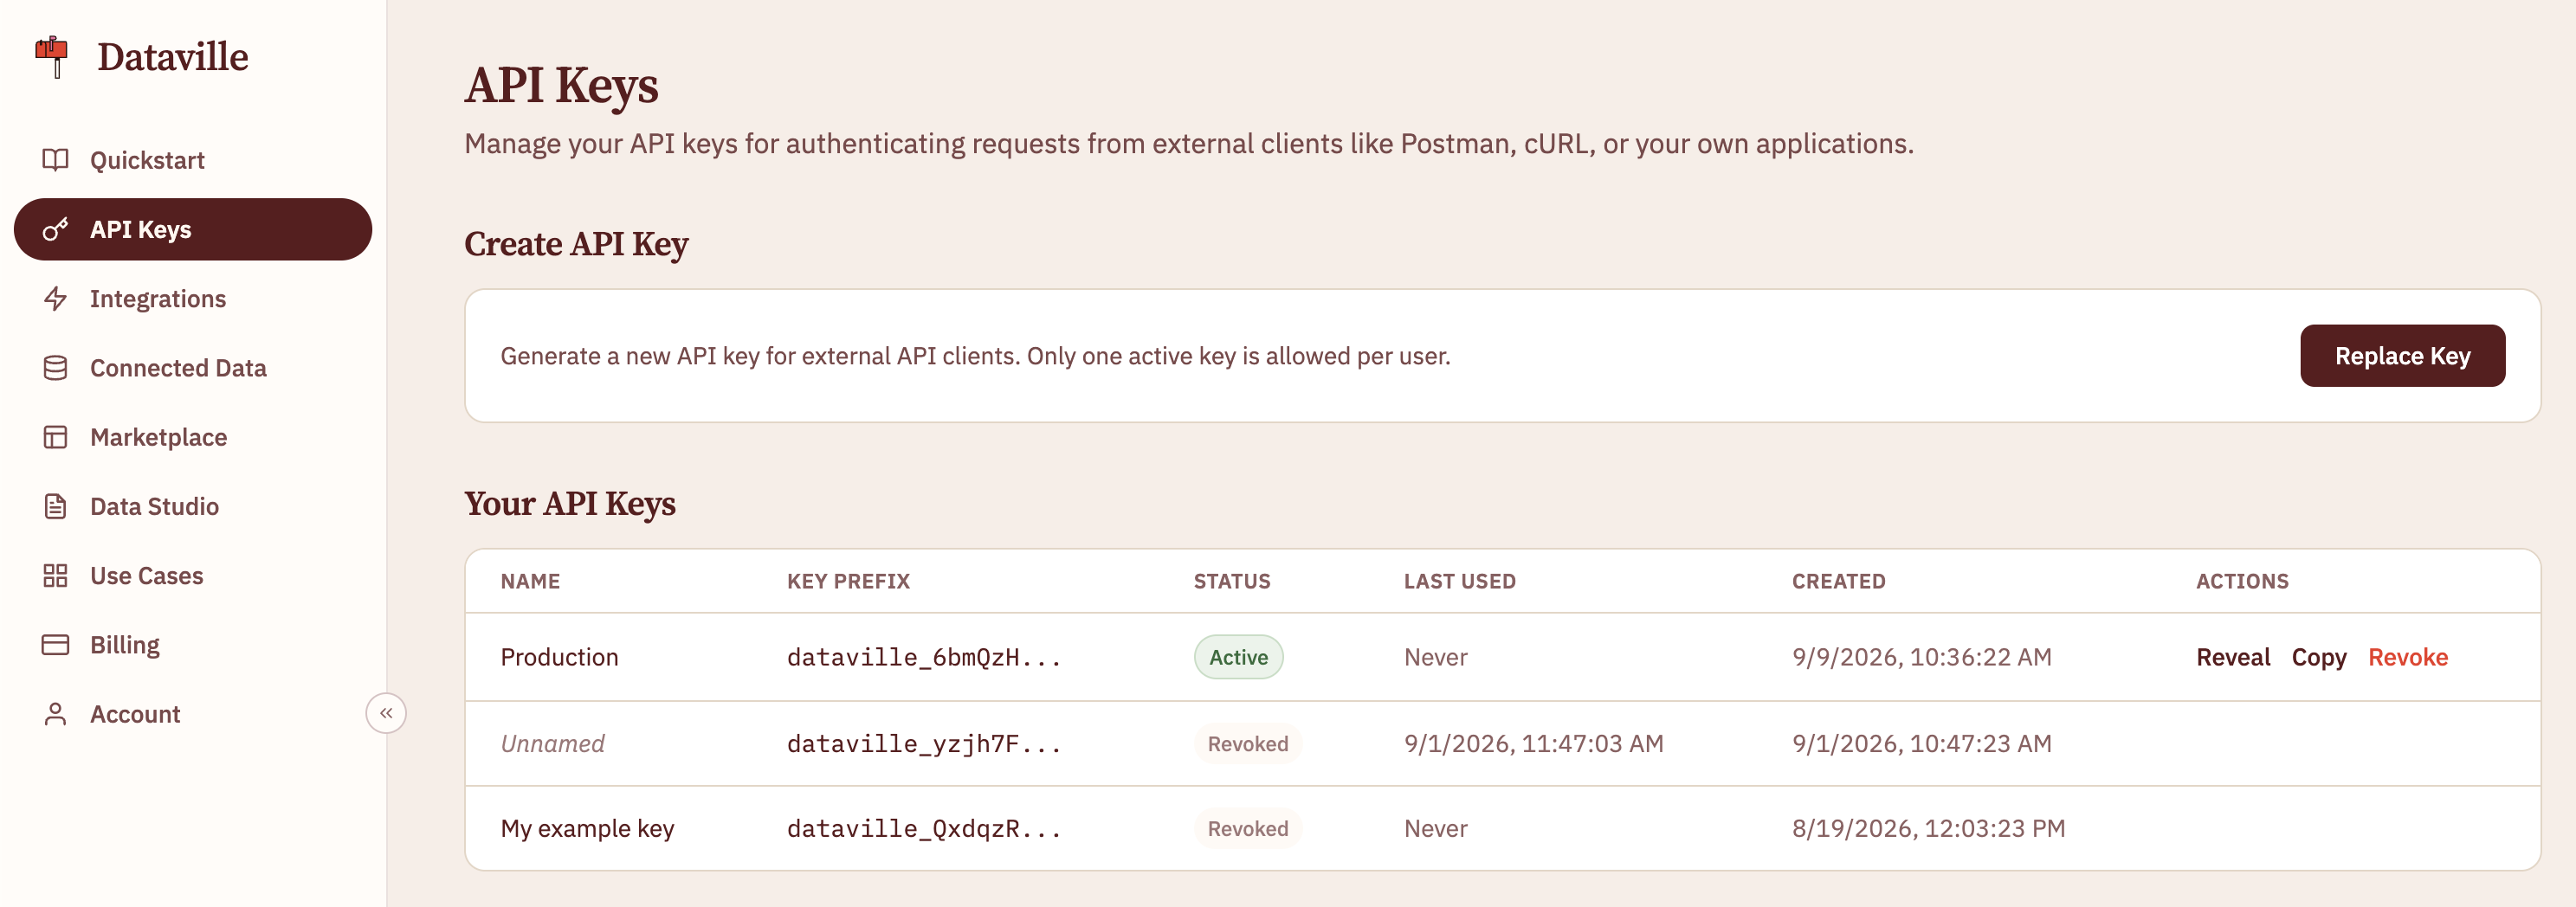Collapse the sidebar with double-chevron button
The width and height of the screenshot is (2576, 907).
pyautogui.click(x=386, y=713)
